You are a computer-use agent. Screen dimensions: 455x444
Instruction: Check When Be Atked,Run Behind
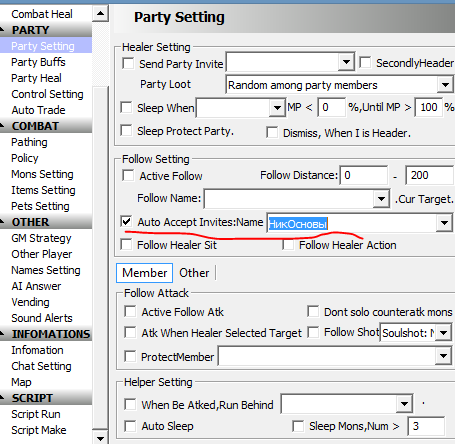click(x=130, y=404)
